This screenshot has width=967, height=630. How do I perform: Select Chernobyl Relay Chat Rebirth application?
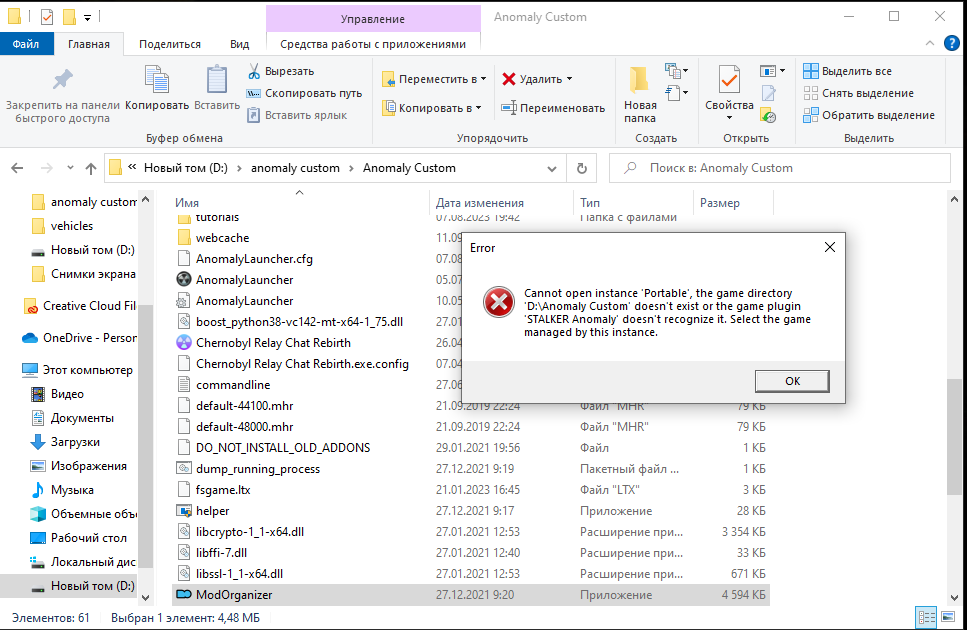(x=273, y=343)
